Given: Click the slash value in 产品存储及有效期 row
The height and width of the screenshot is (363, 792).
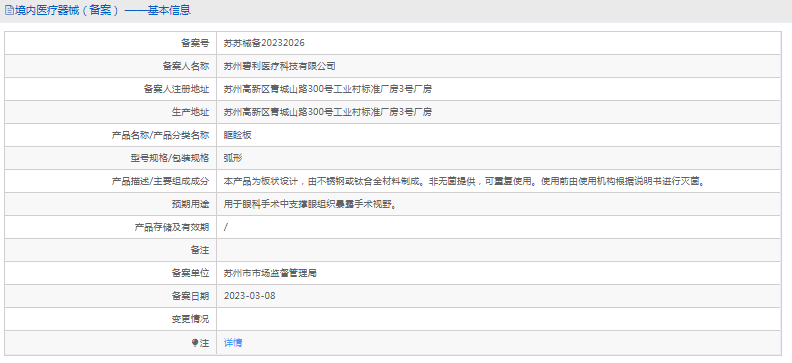Looking at the screenshot, I should click(x=226, y=227).
